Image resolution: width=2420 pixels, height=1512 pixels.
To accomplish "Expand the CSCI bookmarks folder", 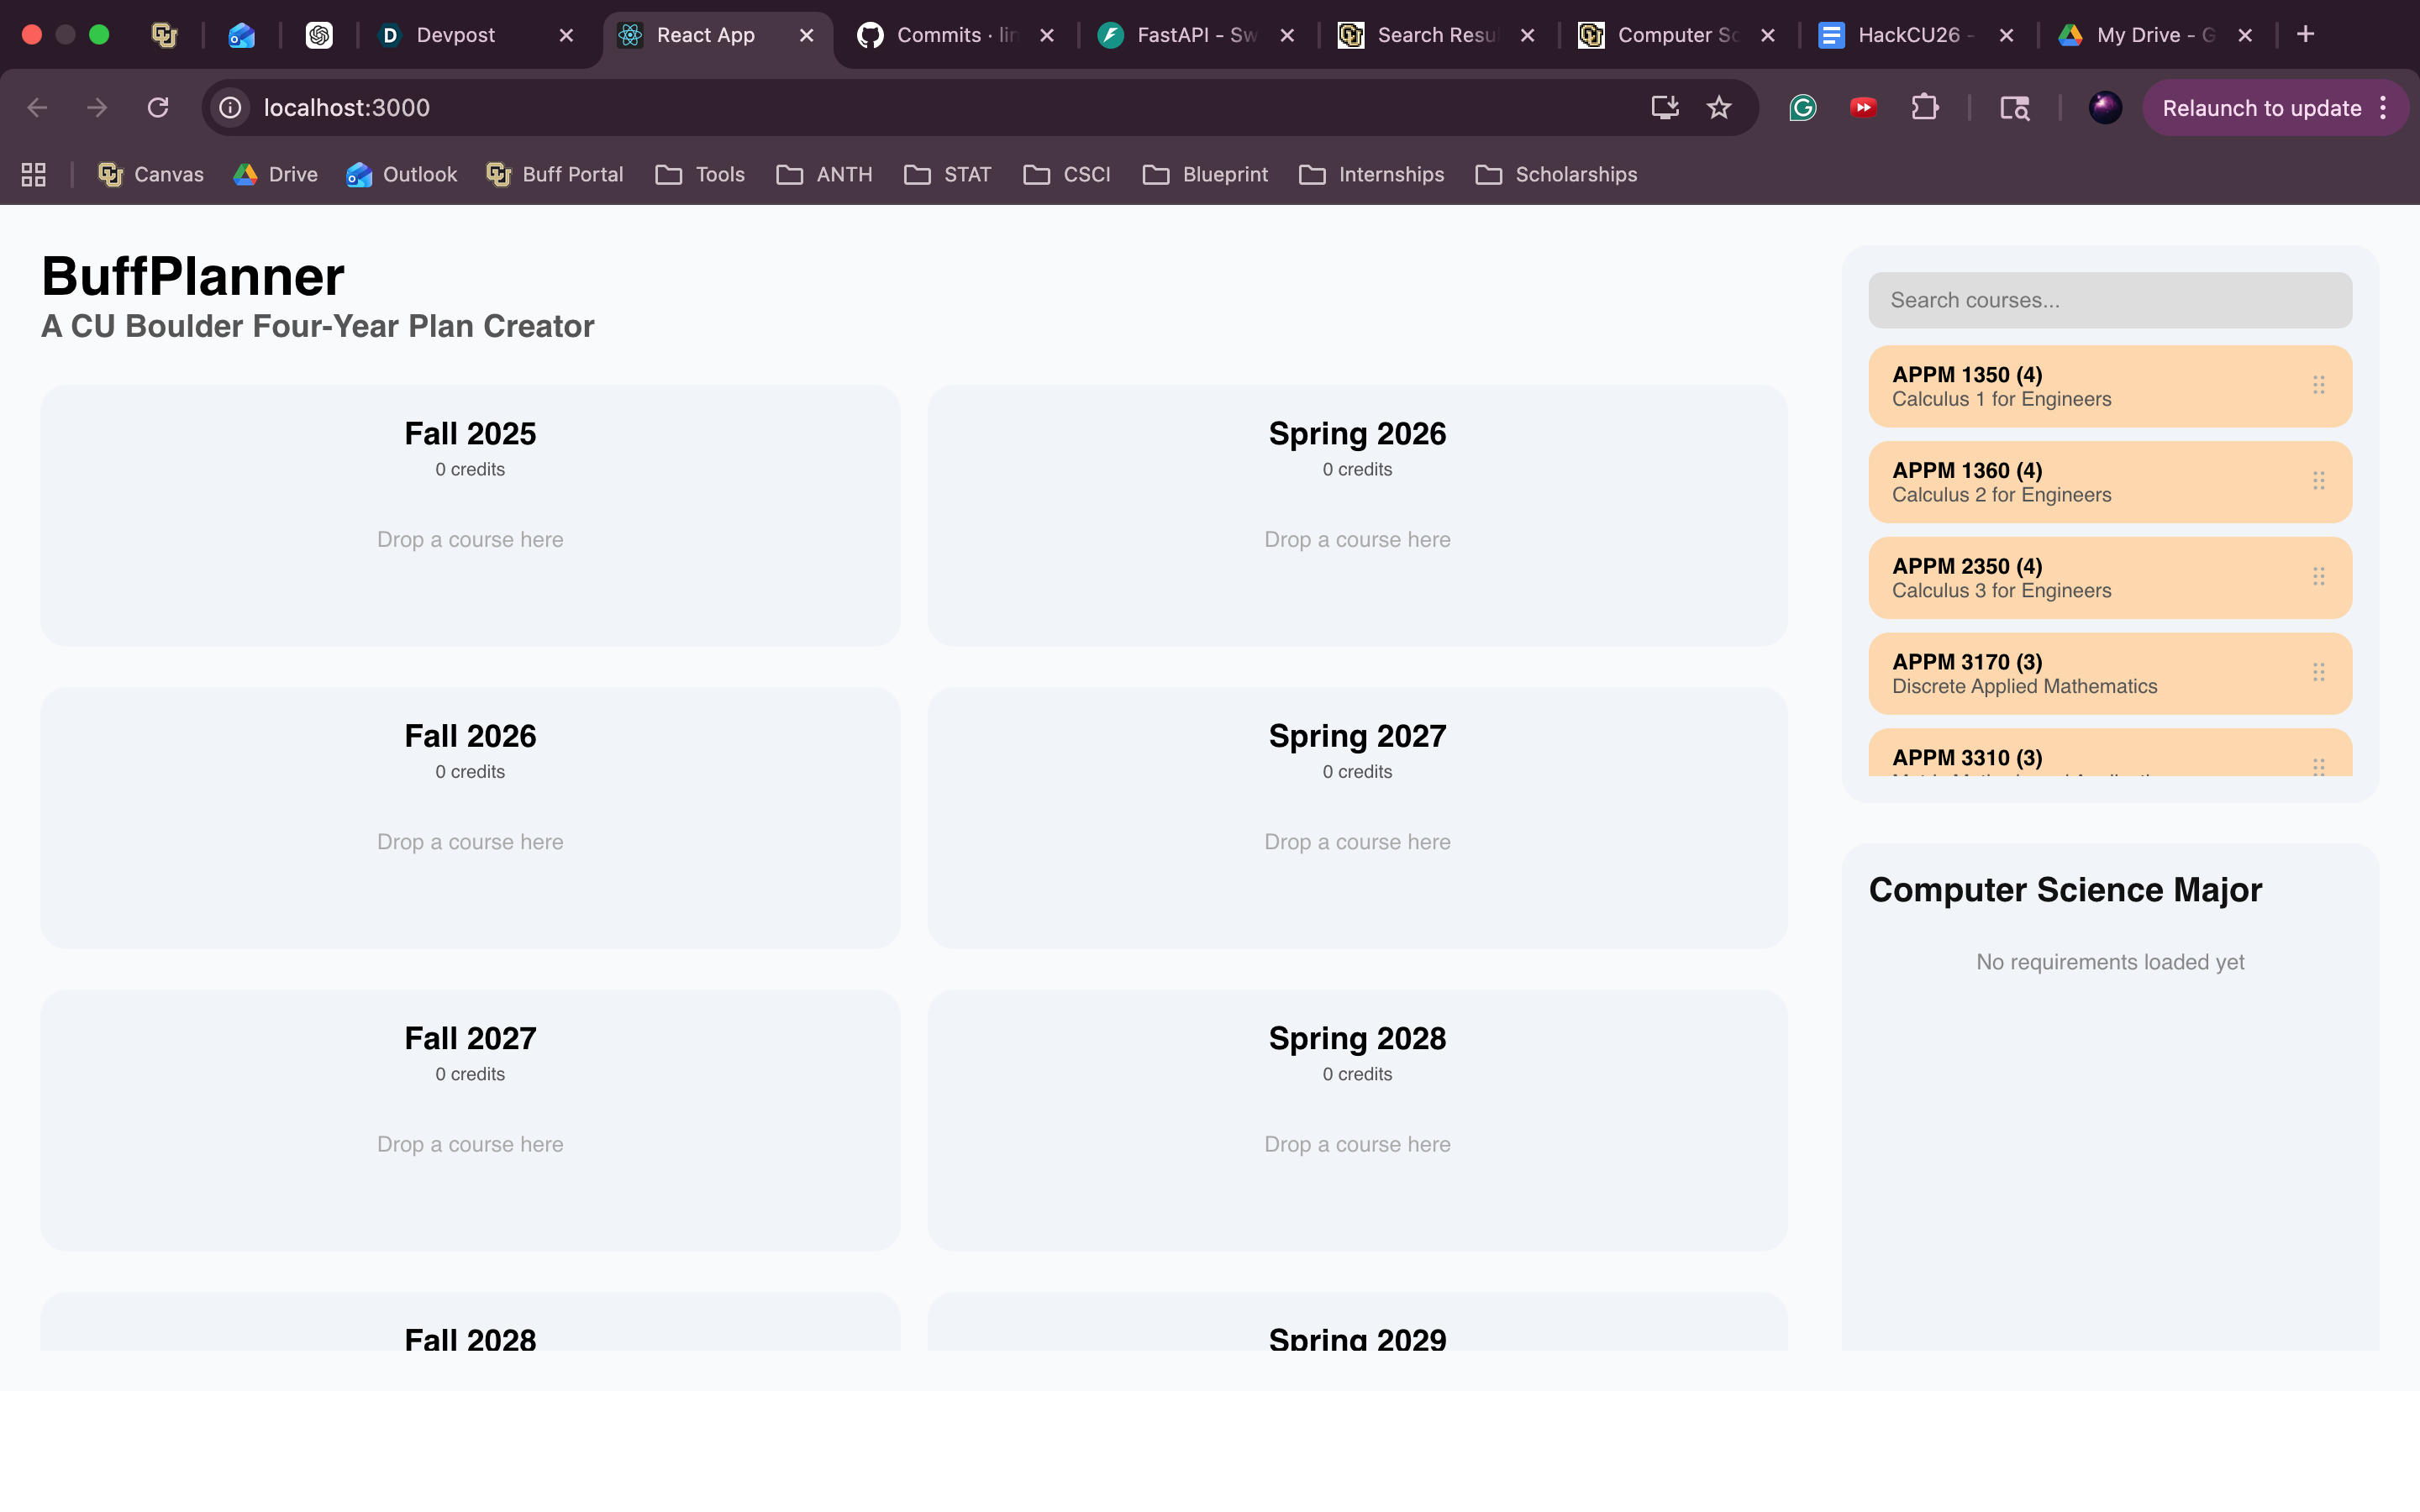I will pyautogui.click(x=1067, y=175).
